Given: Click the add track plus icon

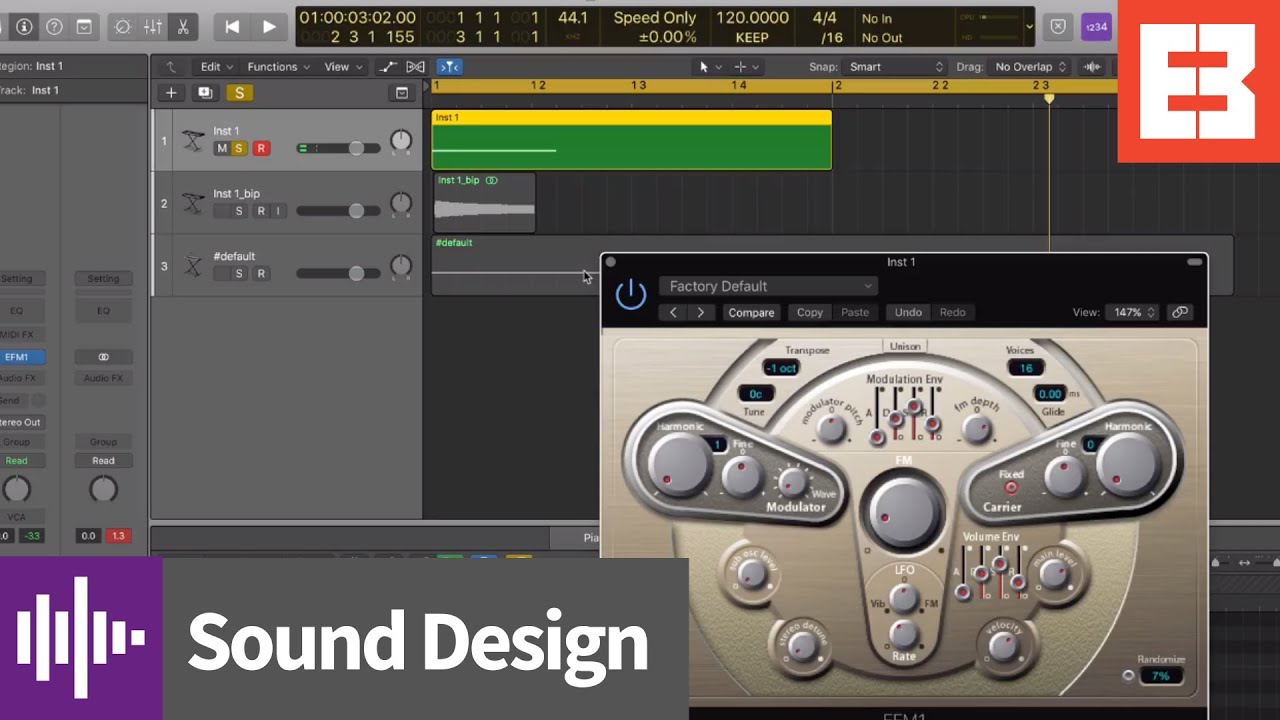Looking at the screenshot, I should pyautogui.click(x=171, y=93).
